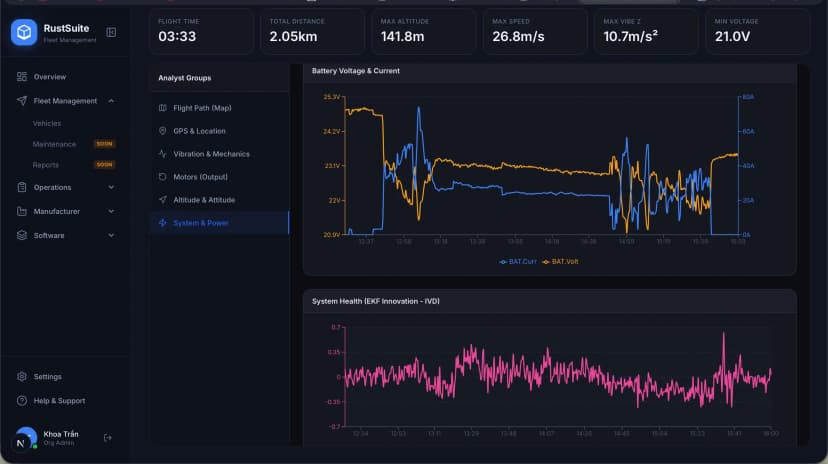Select Maintenance in the sidebar
This screenshot has height=464, width=828.
[54, 144]
